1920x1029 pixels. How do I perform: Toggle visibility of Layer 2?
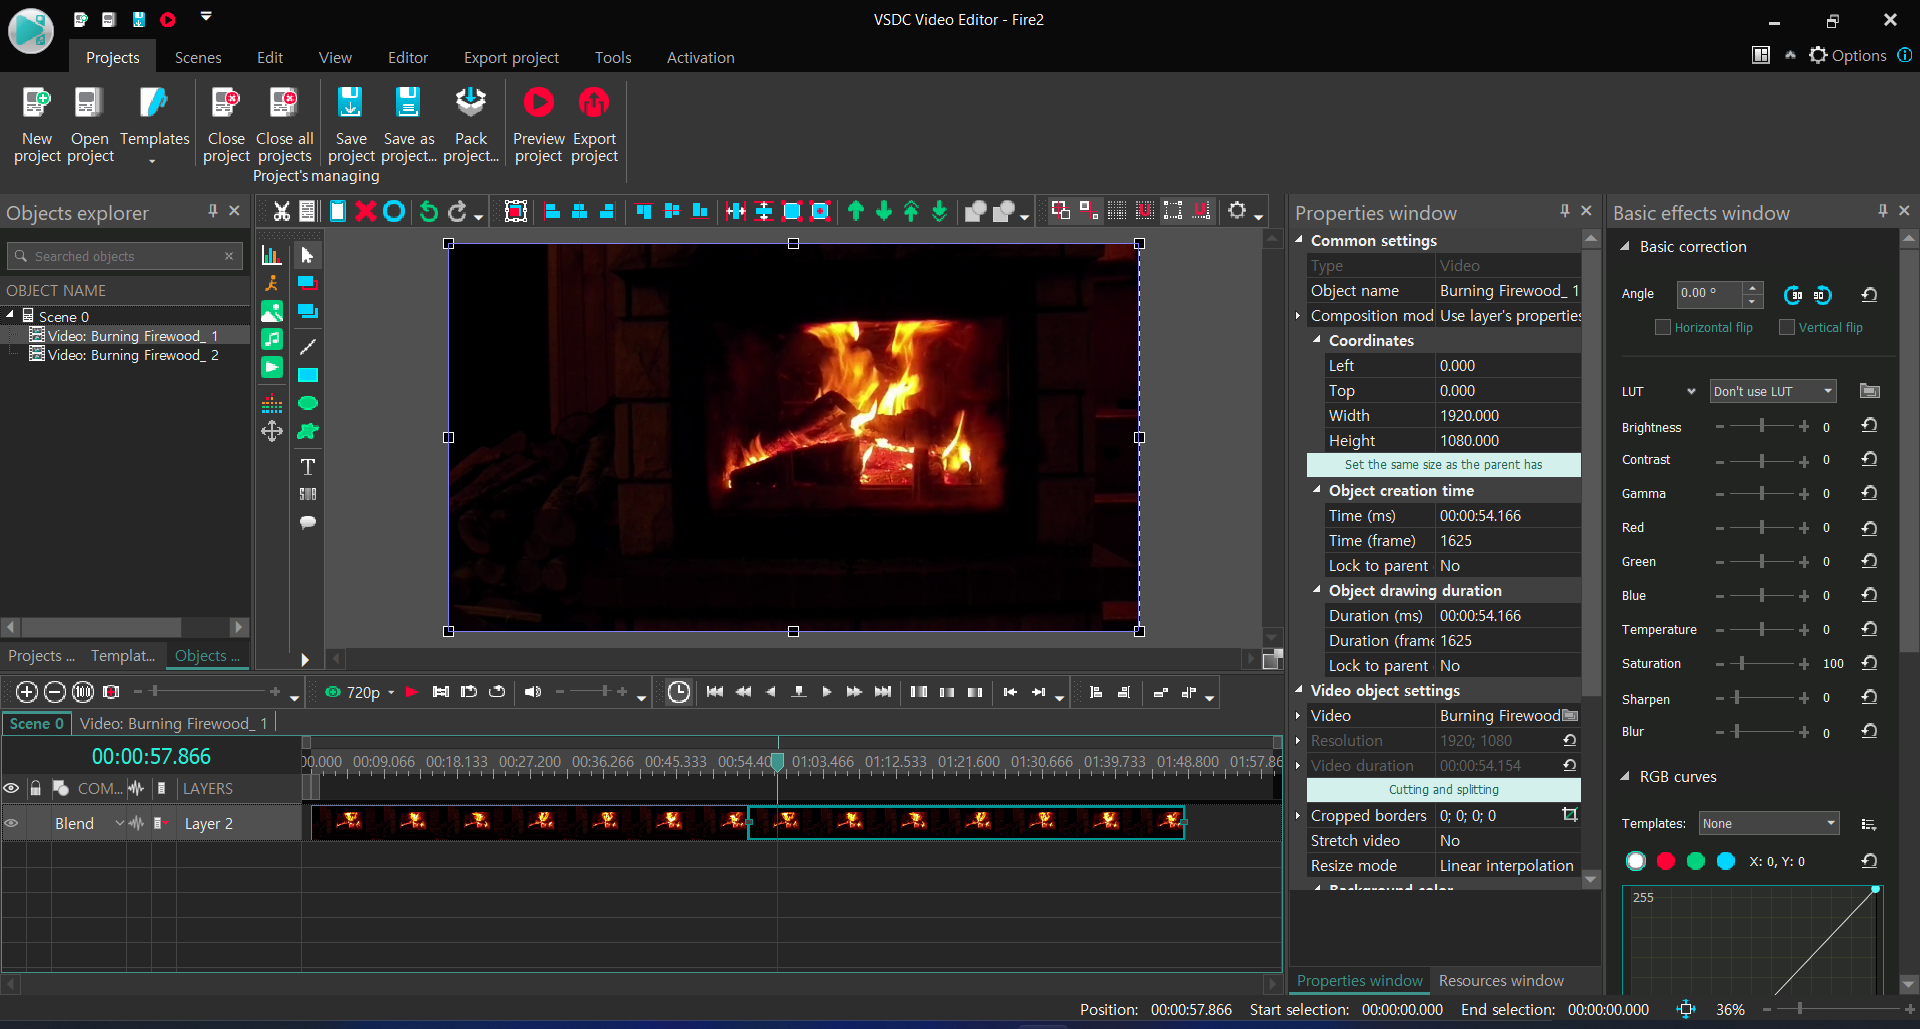(x=12, y=823)
